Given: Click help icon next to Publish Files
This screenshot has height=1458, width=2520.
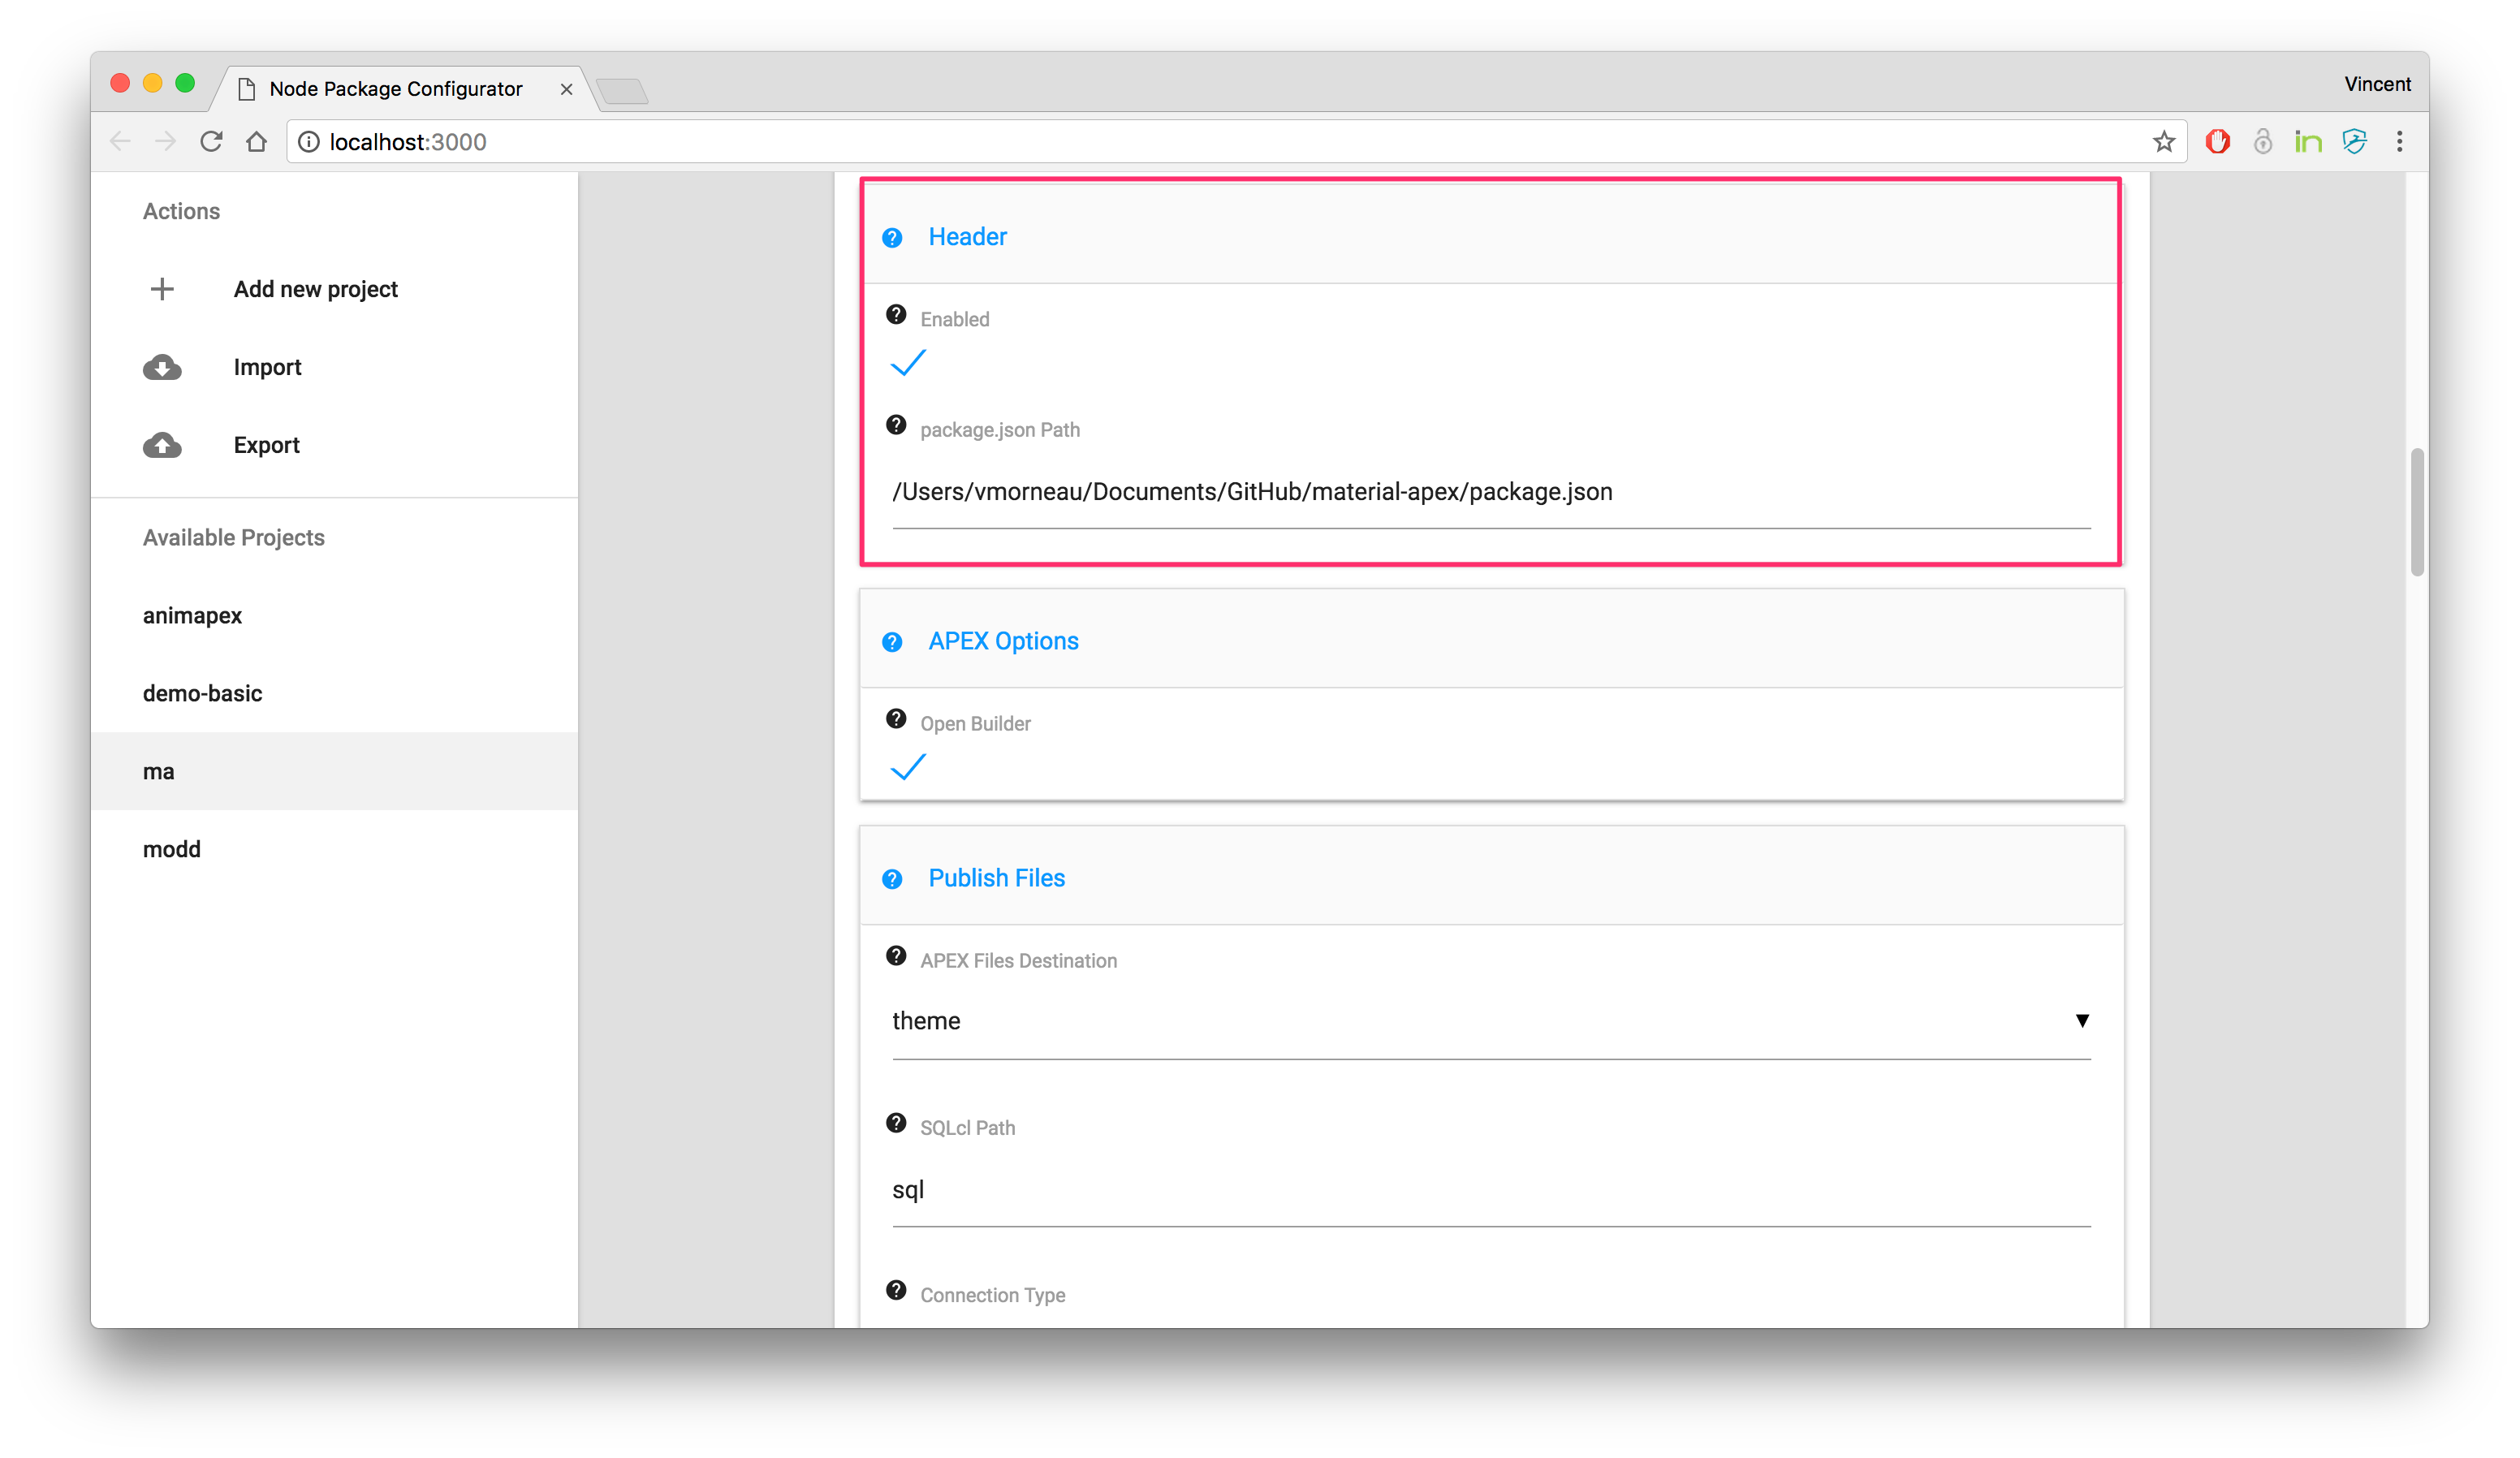Looking at the screenshot, I should (x=892, y=879).
